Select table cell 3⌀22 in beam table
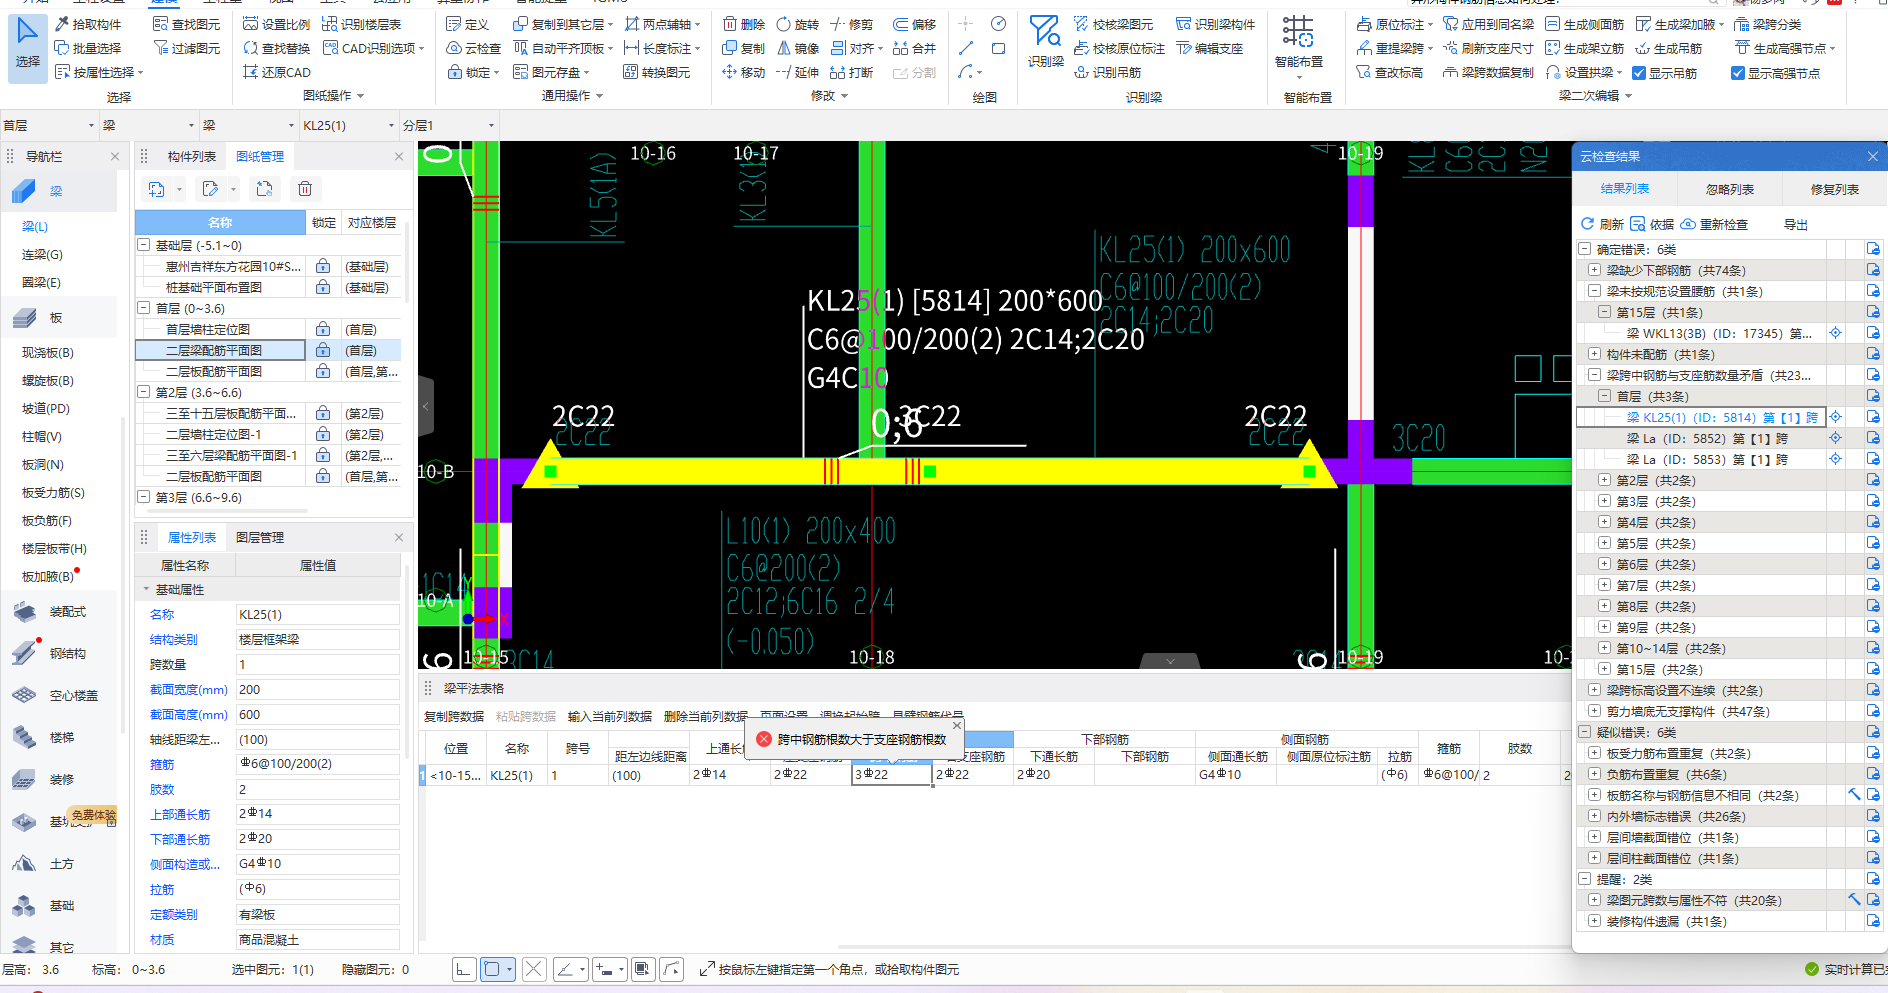 point(891,774)
